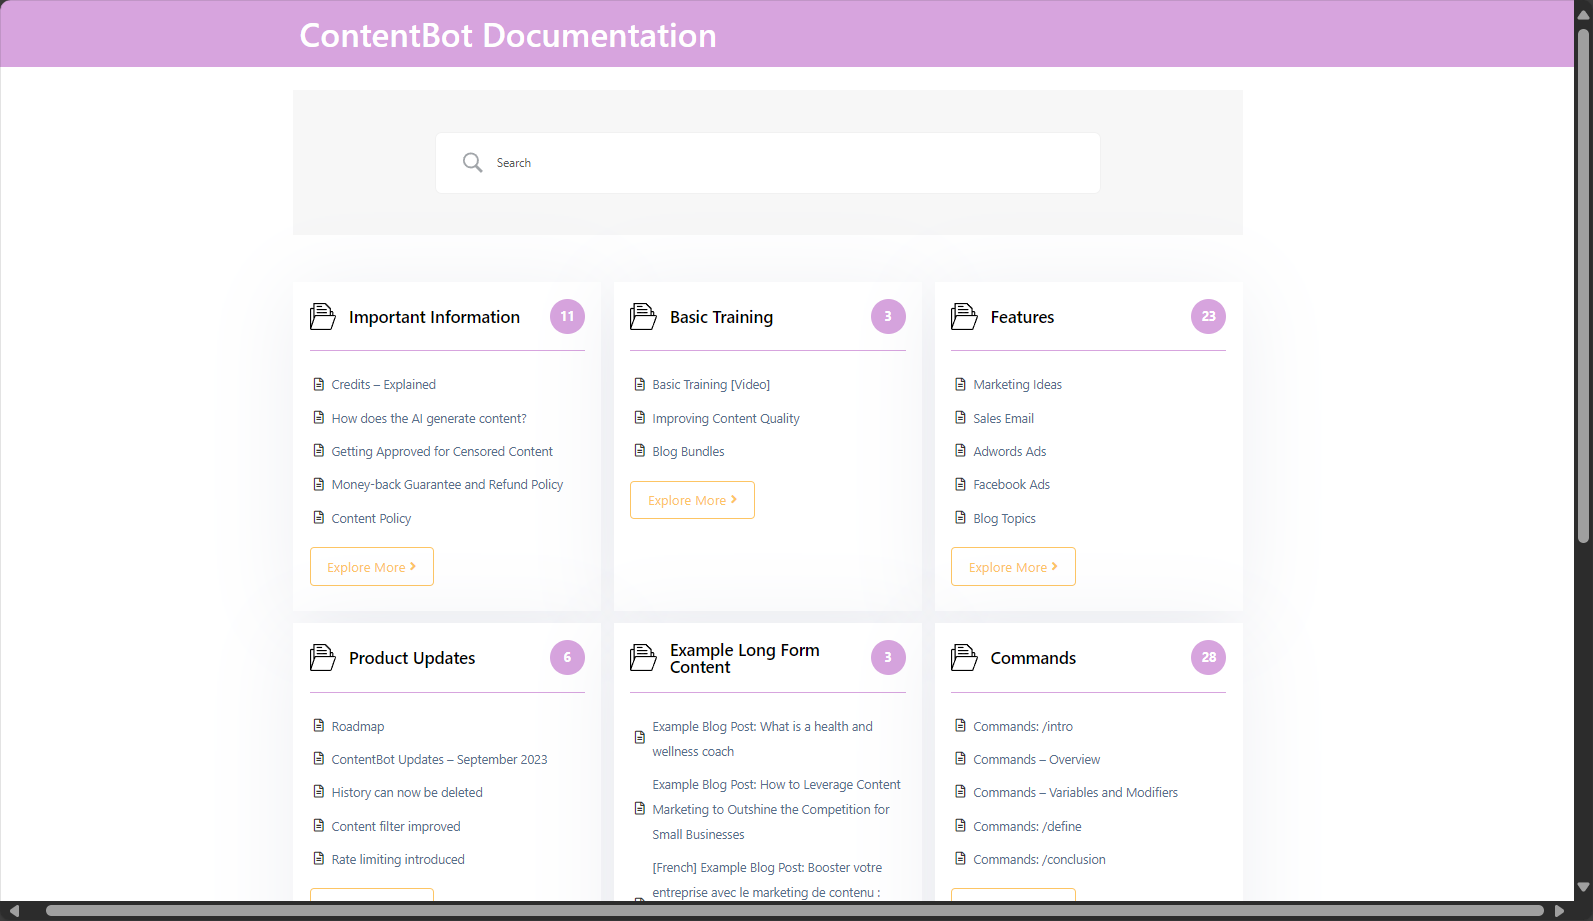Open Marketing Ideas article
Screen dimensions: 1593x921
coord(1017,385)
